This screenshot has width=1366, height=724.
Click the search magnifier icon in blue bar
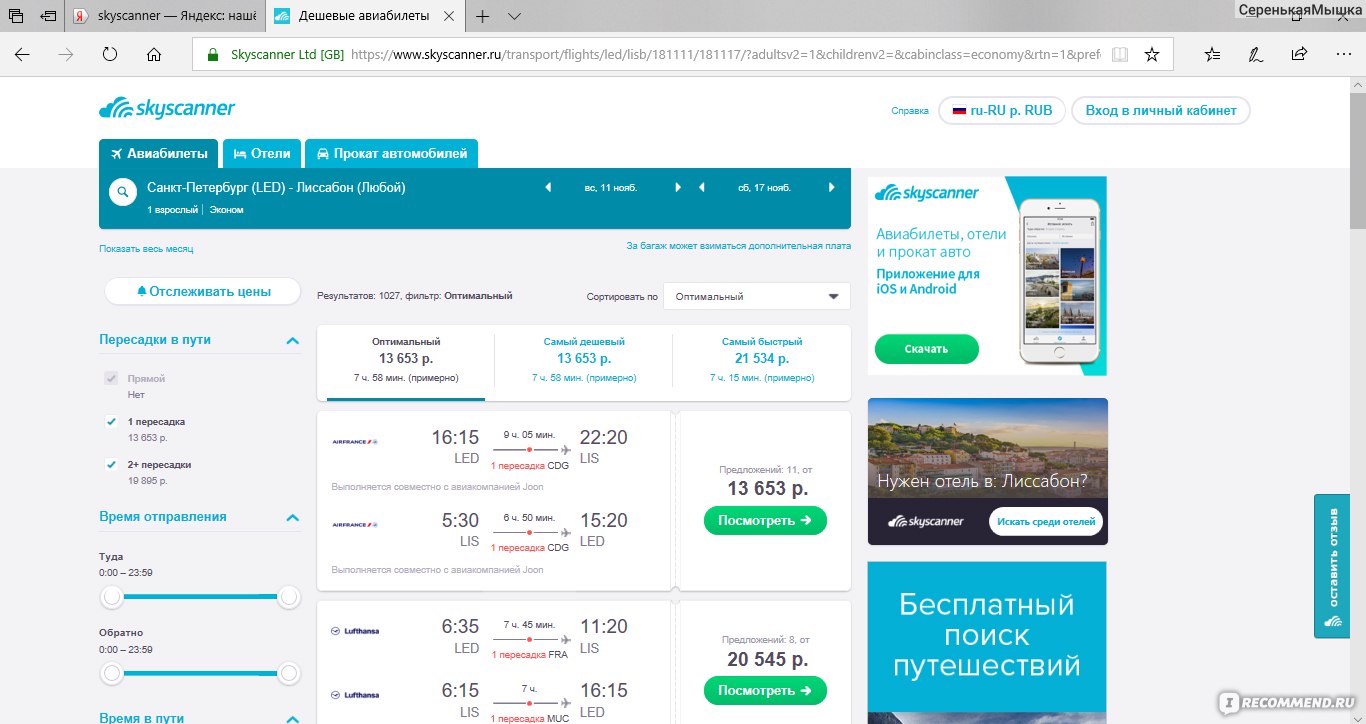click(x=123, y=193)
